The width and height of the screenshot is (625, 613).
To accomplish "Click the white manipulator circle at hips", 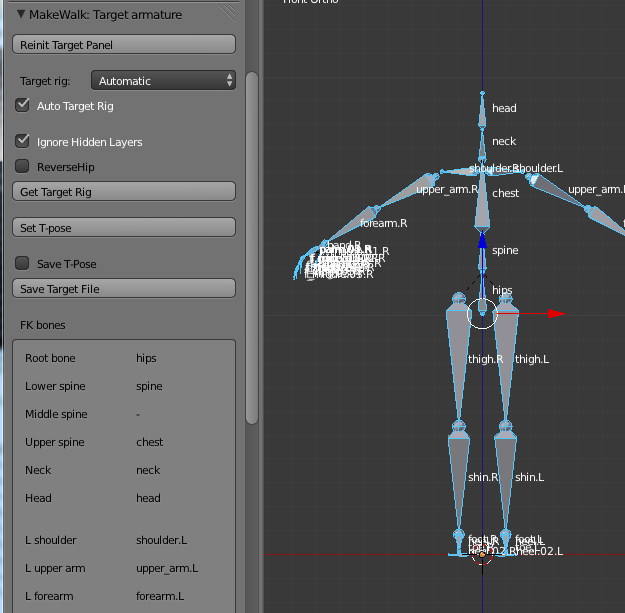I will (482, 314).
